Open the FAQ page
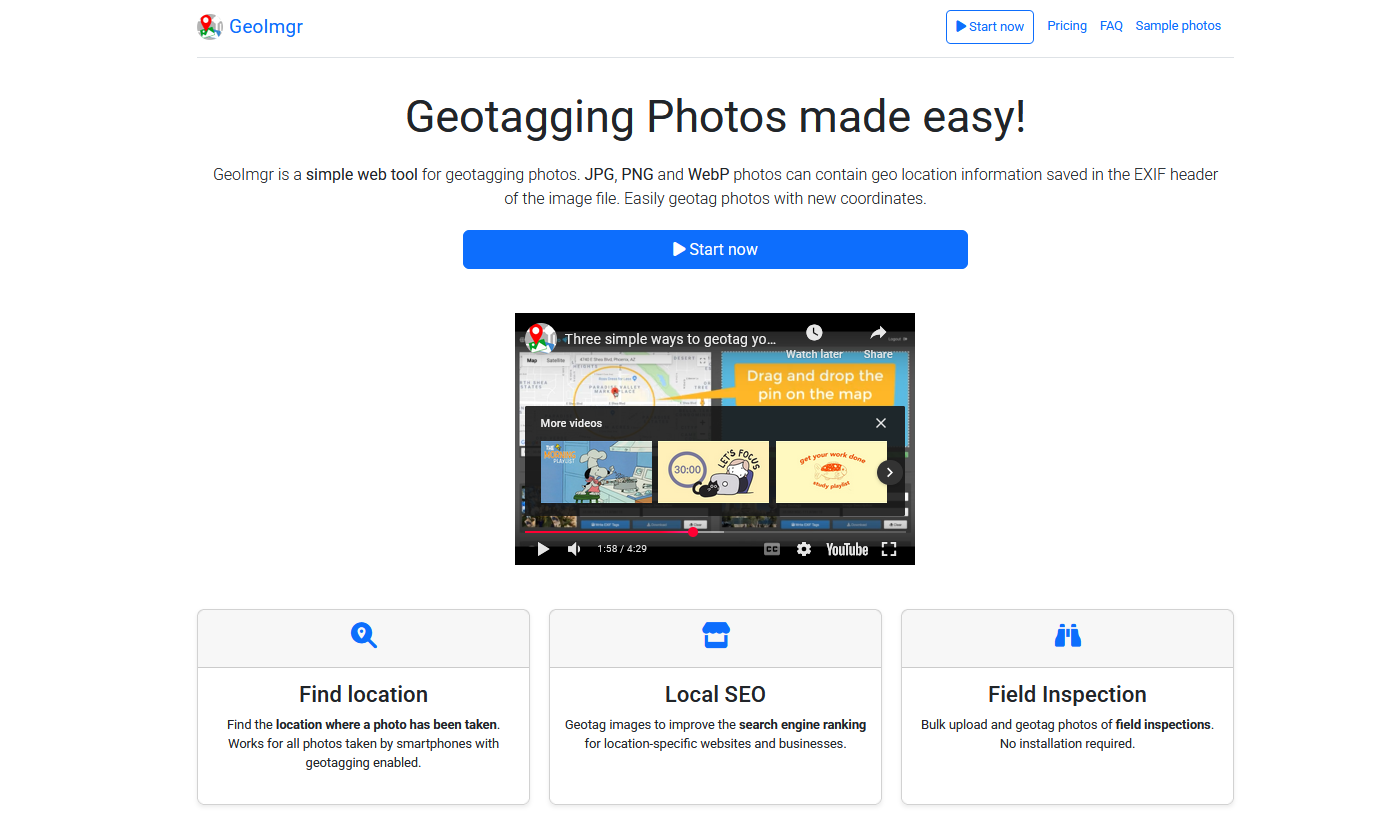The height and width of the screenshot is (814, 1393). point(1111,26)
